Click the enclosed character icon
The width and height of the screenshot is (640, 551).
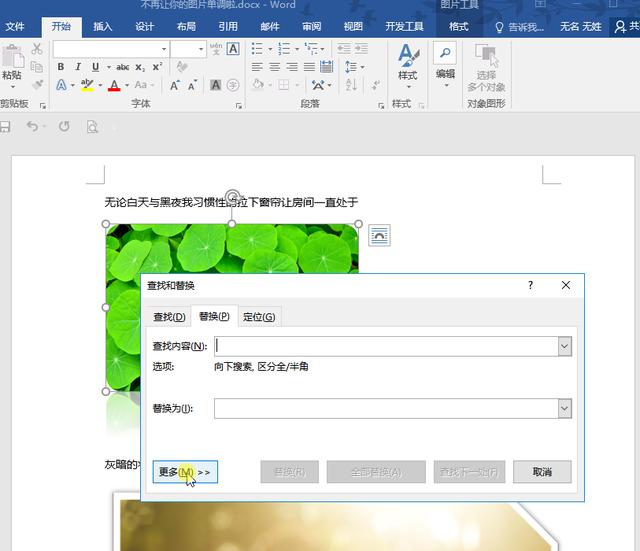click(233, 85)
